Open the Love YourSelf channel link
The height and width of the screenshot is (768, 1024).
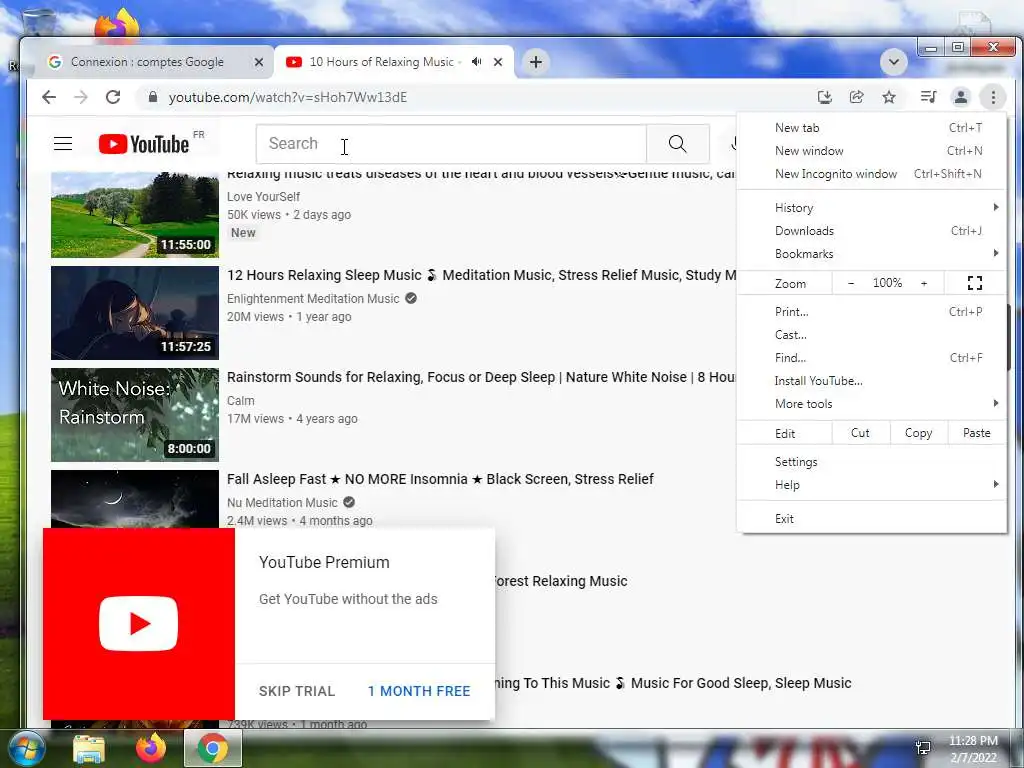pos(263,197)
